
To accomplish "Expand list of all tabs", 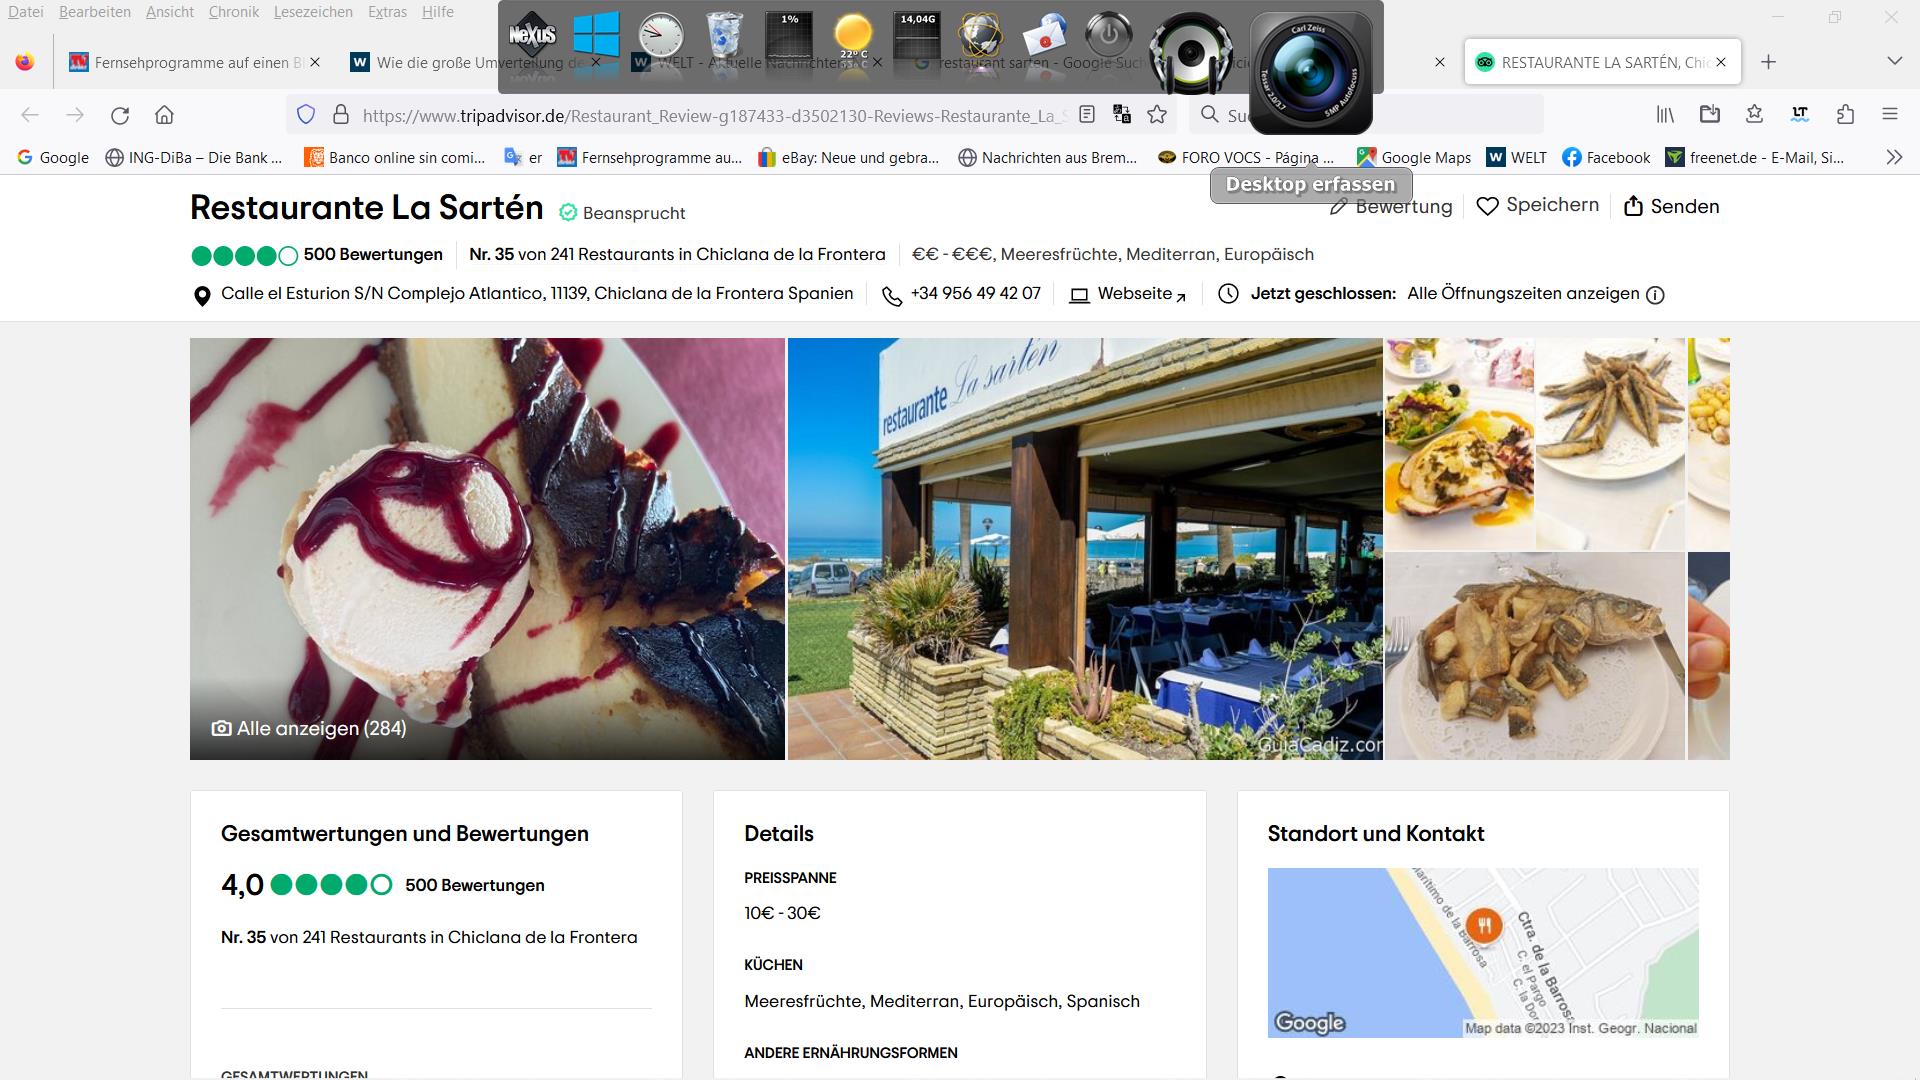I will click(x=1893, y=62).
